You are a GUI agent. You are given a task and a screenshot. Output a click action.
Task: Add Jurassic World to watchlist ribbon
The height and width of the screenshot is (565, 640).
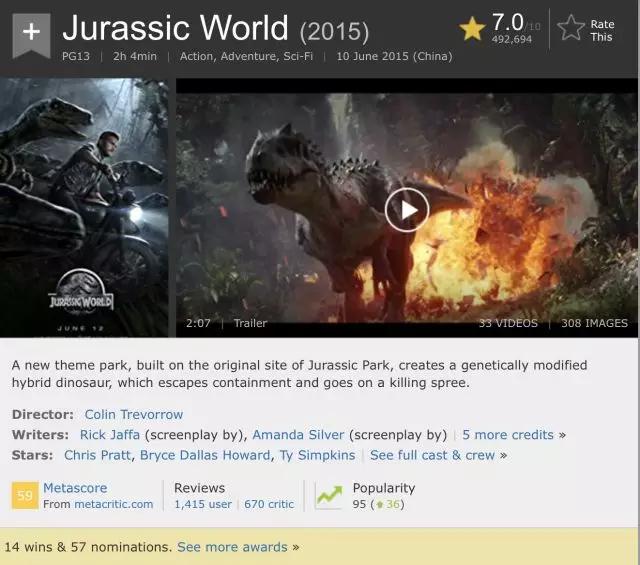pos(31,36)
